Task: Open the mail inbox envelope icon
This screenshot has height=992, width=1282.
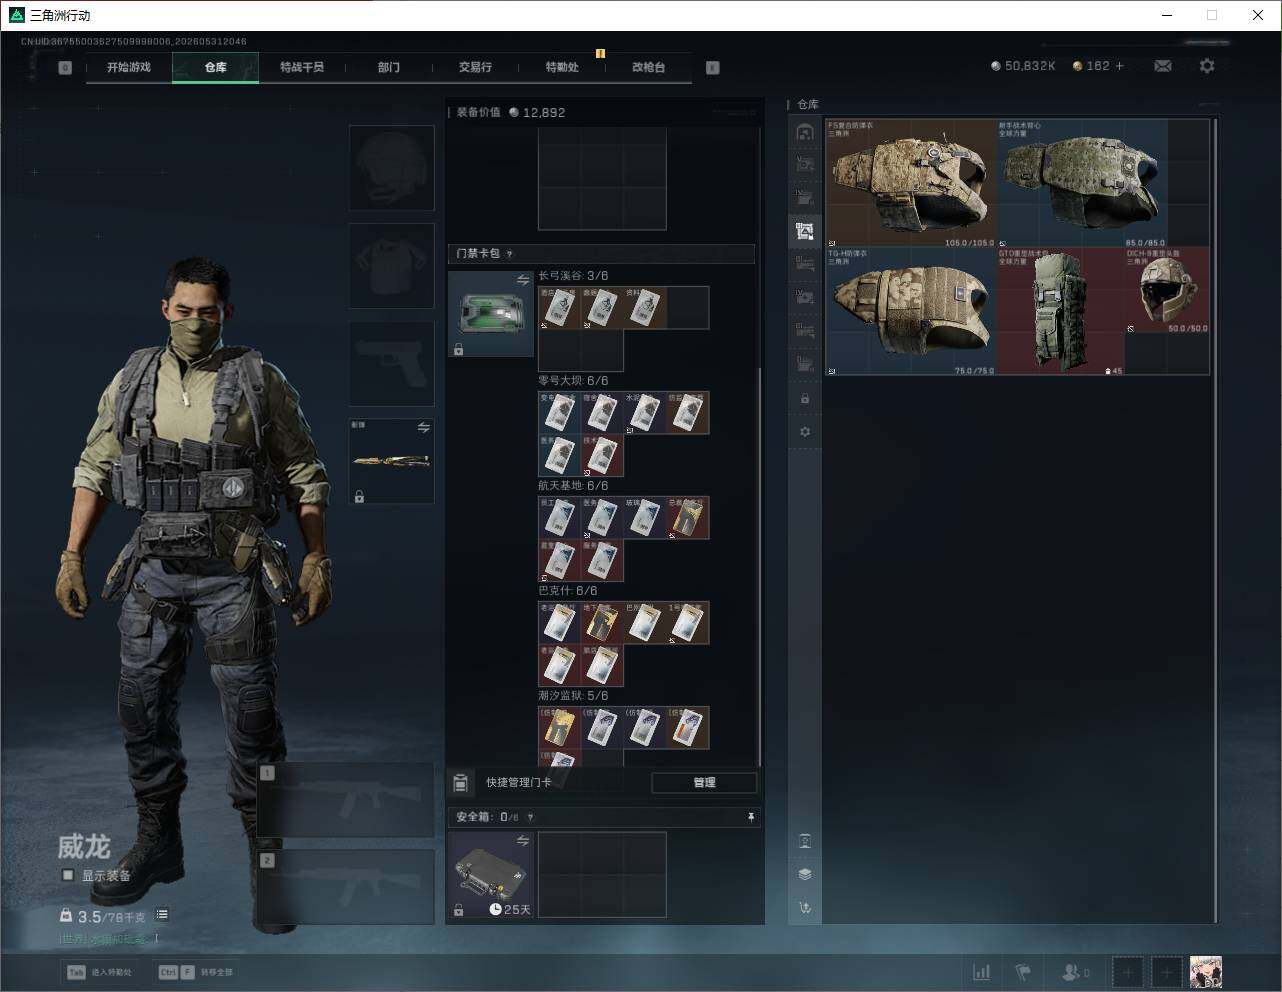Action: (x=1163, y=66)
